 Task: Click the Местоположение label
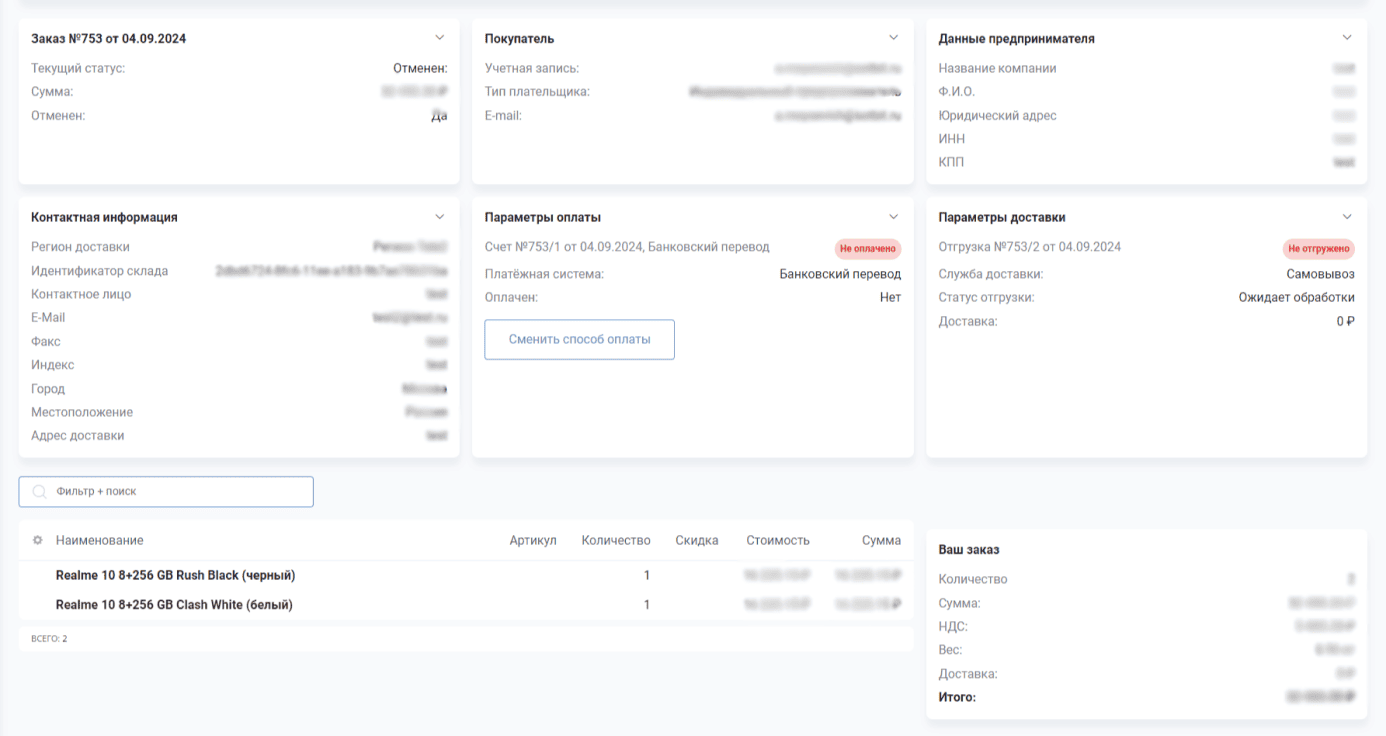tap(82, 412)
